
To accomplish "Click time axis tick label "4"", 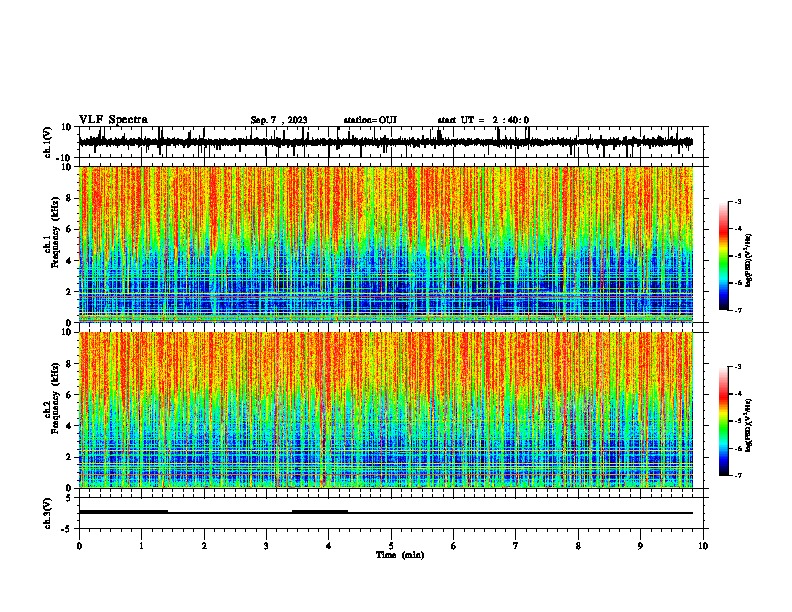I will click(329, 546).
